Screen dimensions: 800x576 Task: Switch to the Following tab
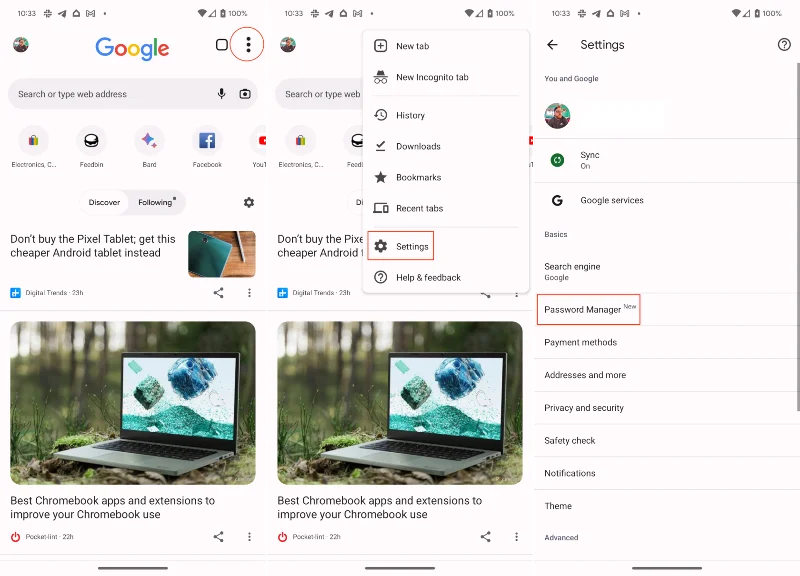coord(157,203)
